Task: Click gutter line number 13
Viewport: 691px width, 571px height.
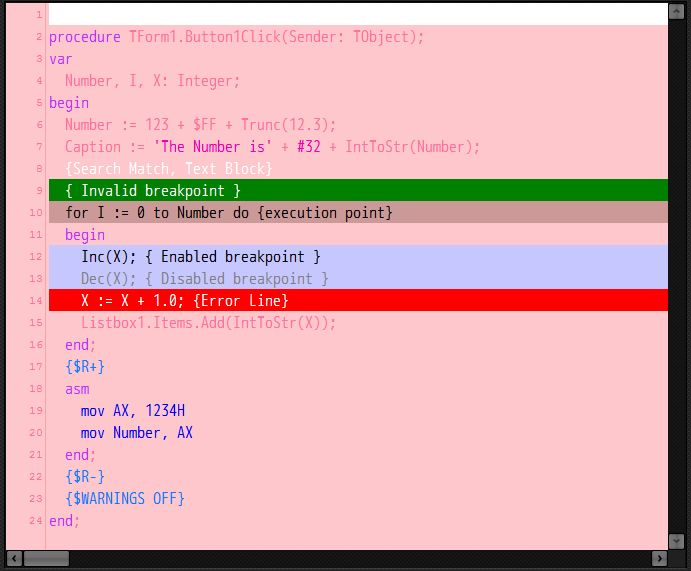Action: (36, 279)
